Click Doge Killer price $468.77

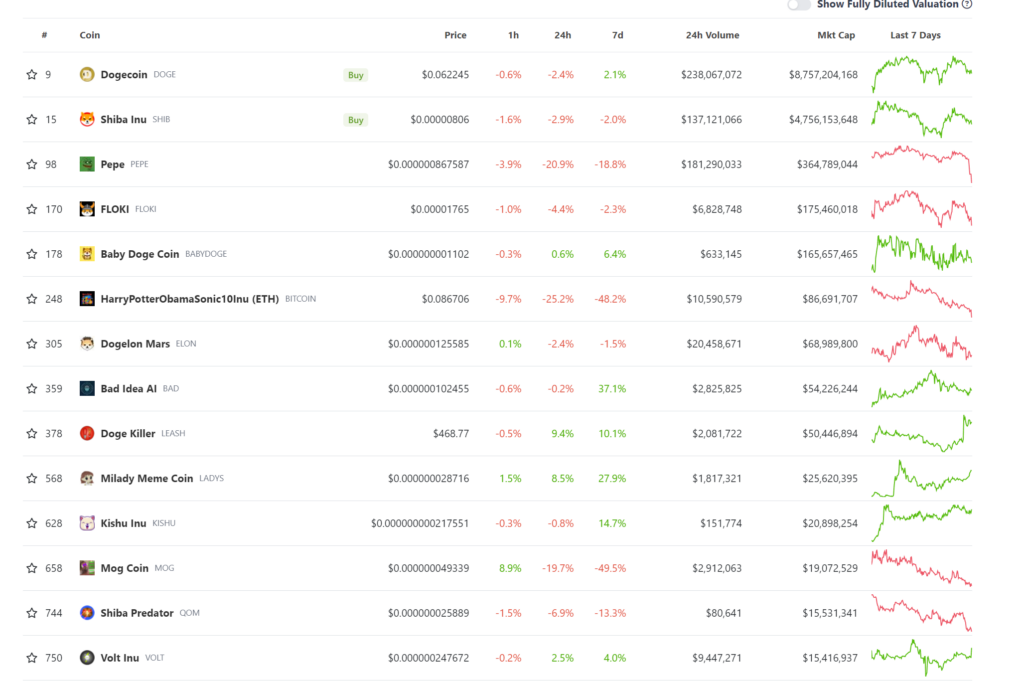point(451,433)
